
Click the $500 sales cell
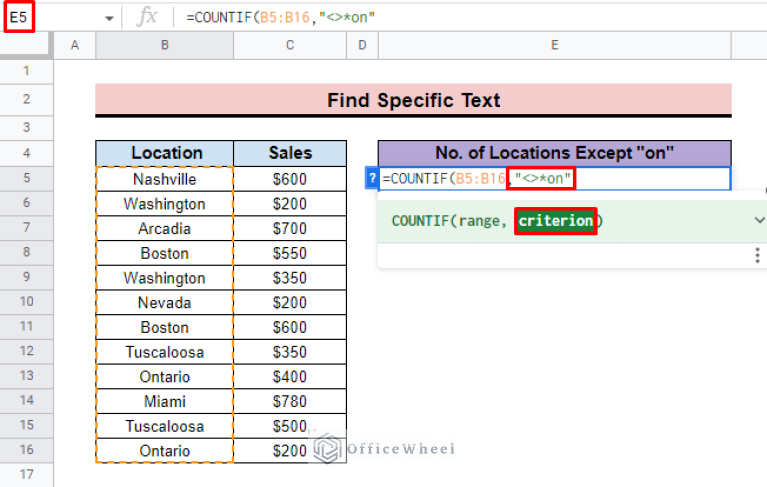290,426
